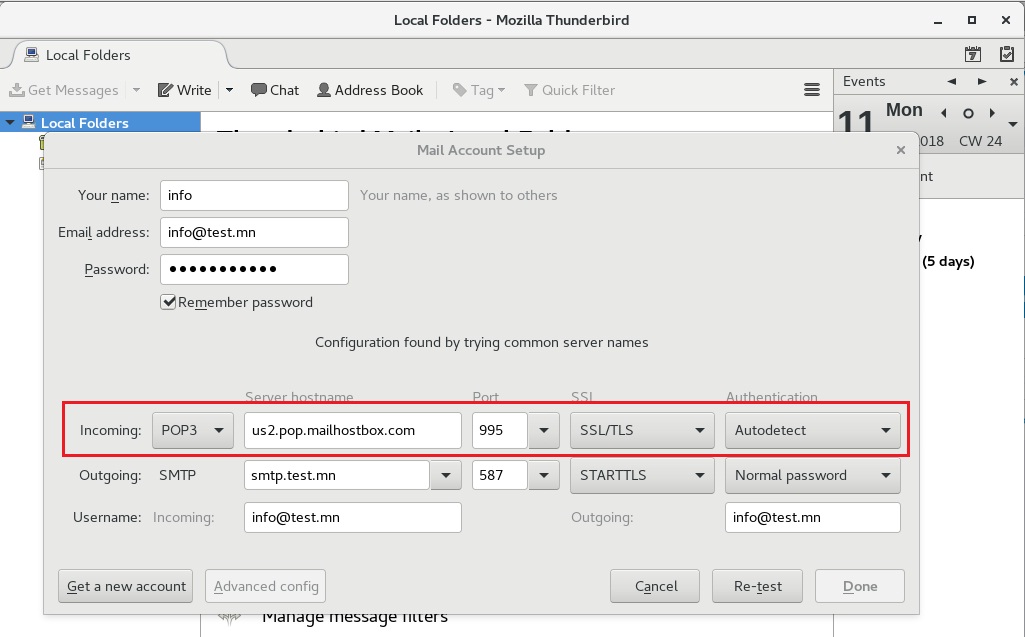Open outgoing server hostname dropdown arrow
Image resolution: width=1025 pixels, height=637 pixels.
[x=446, y=475]
